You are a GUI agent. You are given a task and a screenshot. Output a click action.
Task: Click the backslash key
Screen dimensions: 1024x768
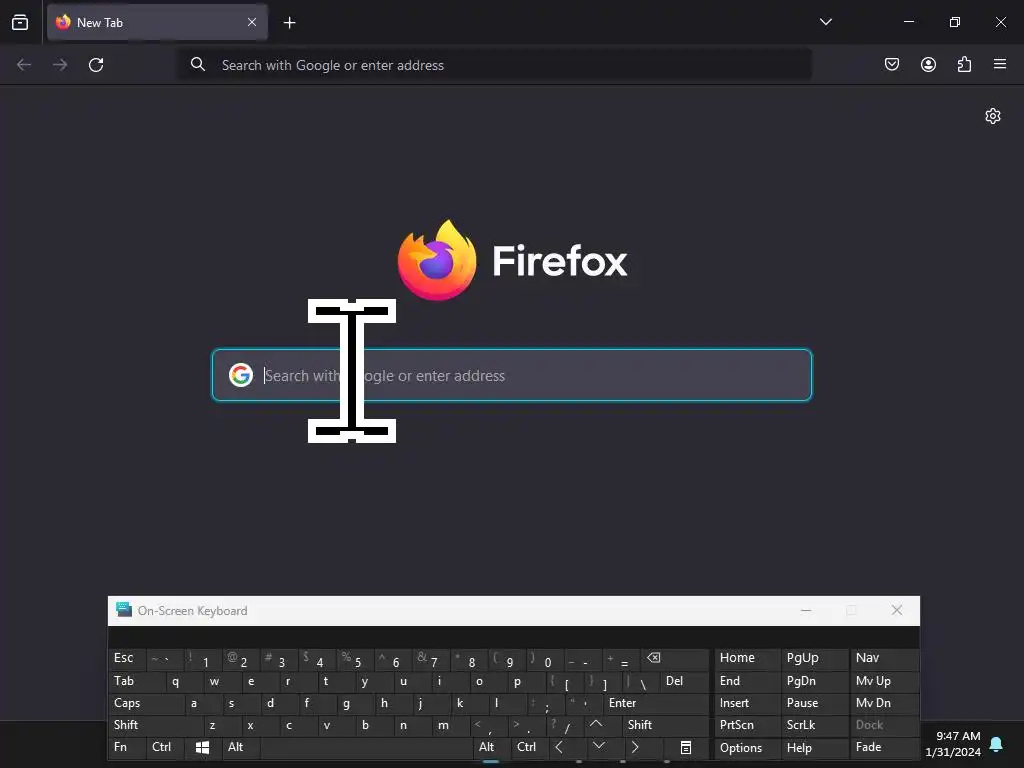(640, 681)
